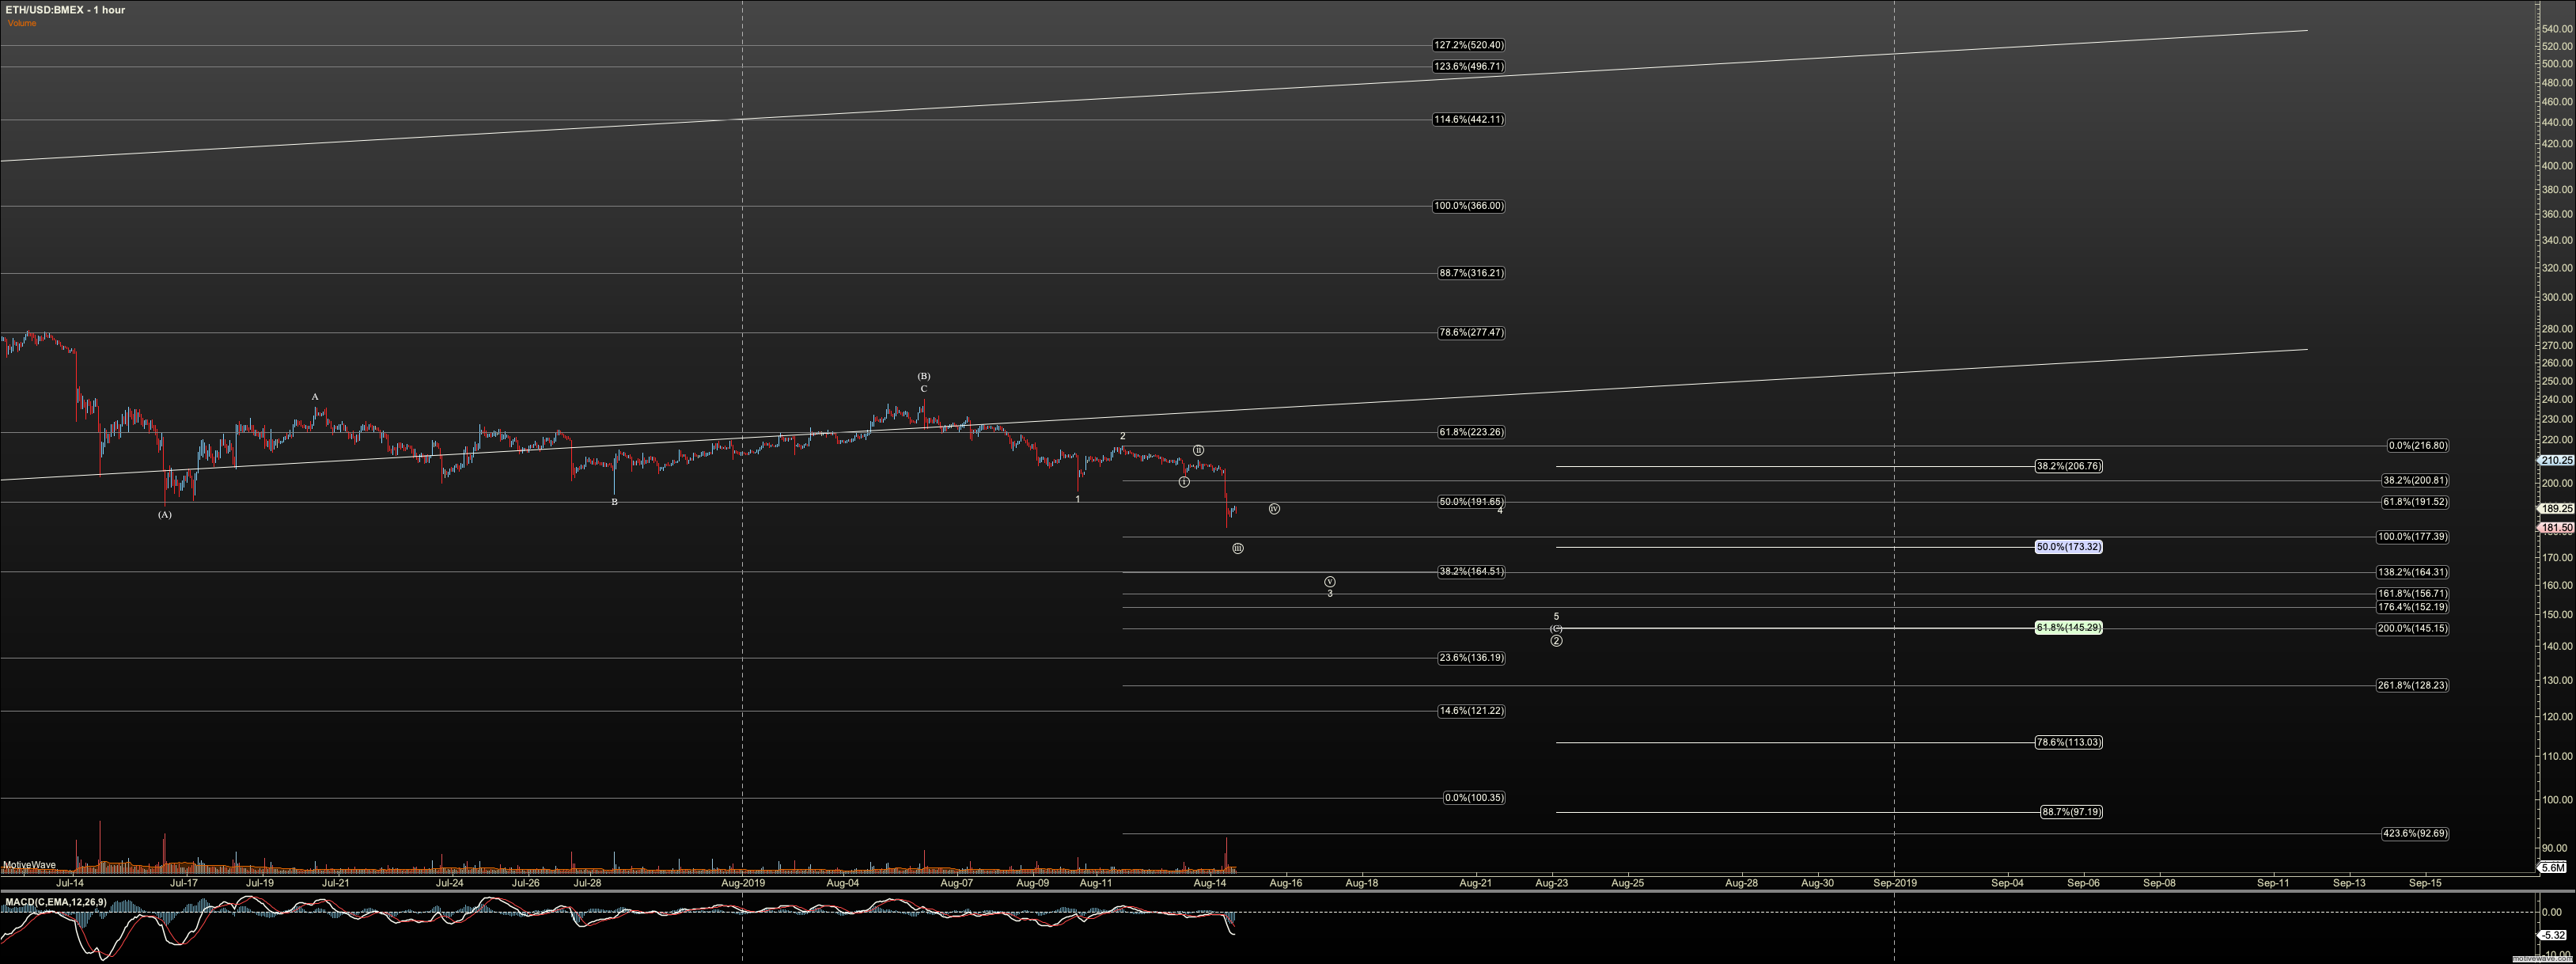
Task: Select the wave 2 label above Aug-11 high
Action: pyautogui.click(x=1123, y=436)
